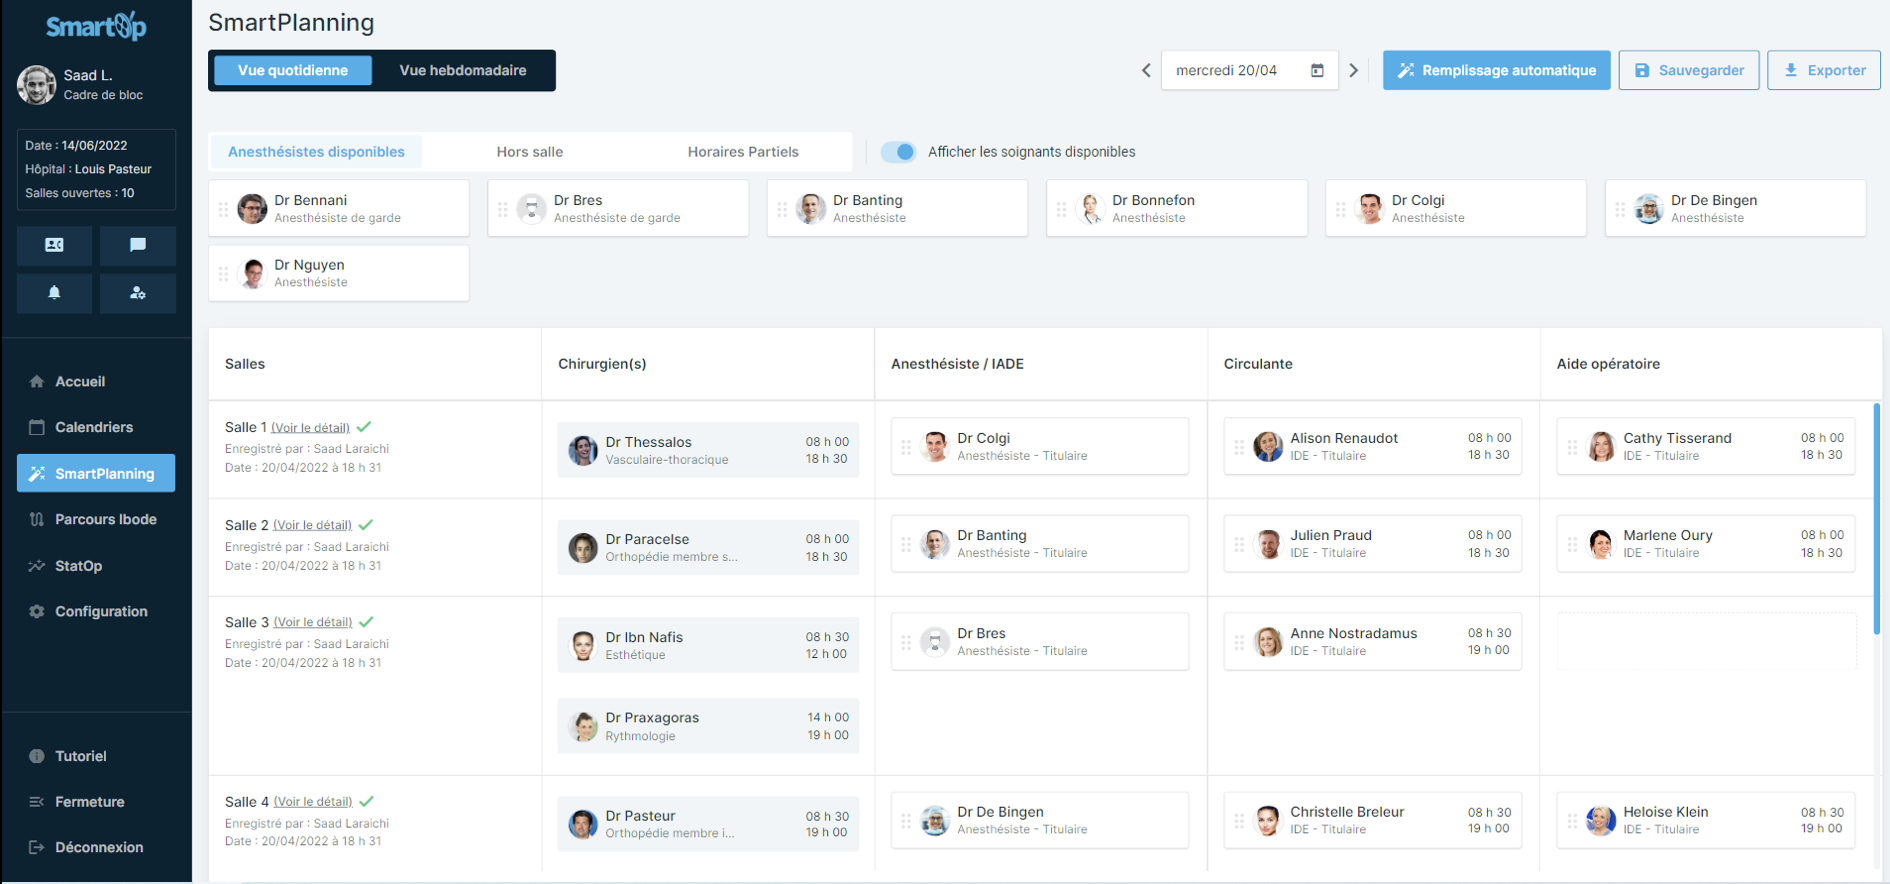The height and width of the screenshot is (884, 1890).
Task: Open the ID card icon in sidebar
Action: coord(54,245)
